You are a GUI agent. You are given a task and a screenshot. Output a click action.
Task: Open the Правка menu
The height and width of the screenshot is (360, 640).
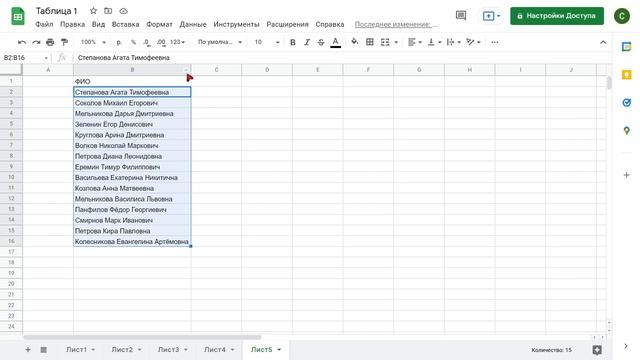[73, 24]
